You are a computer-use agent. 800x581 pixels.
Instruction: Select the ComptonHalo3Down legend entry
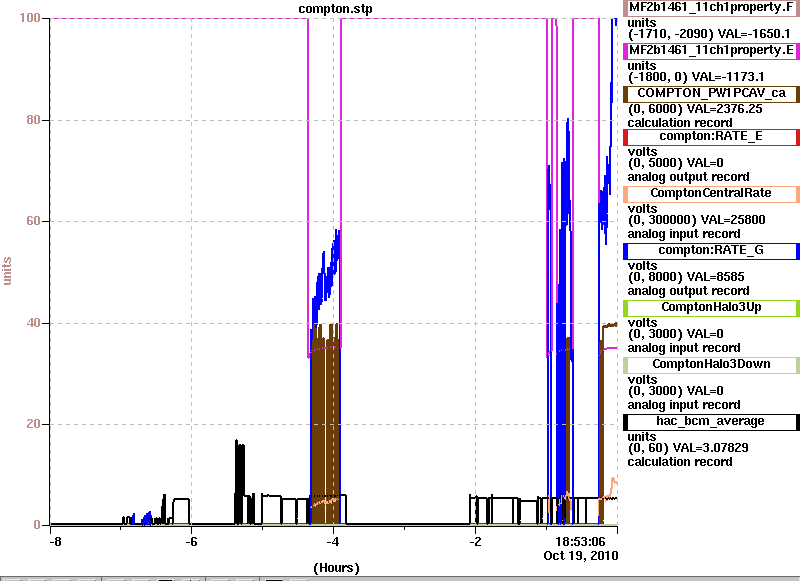click(711, 364)
